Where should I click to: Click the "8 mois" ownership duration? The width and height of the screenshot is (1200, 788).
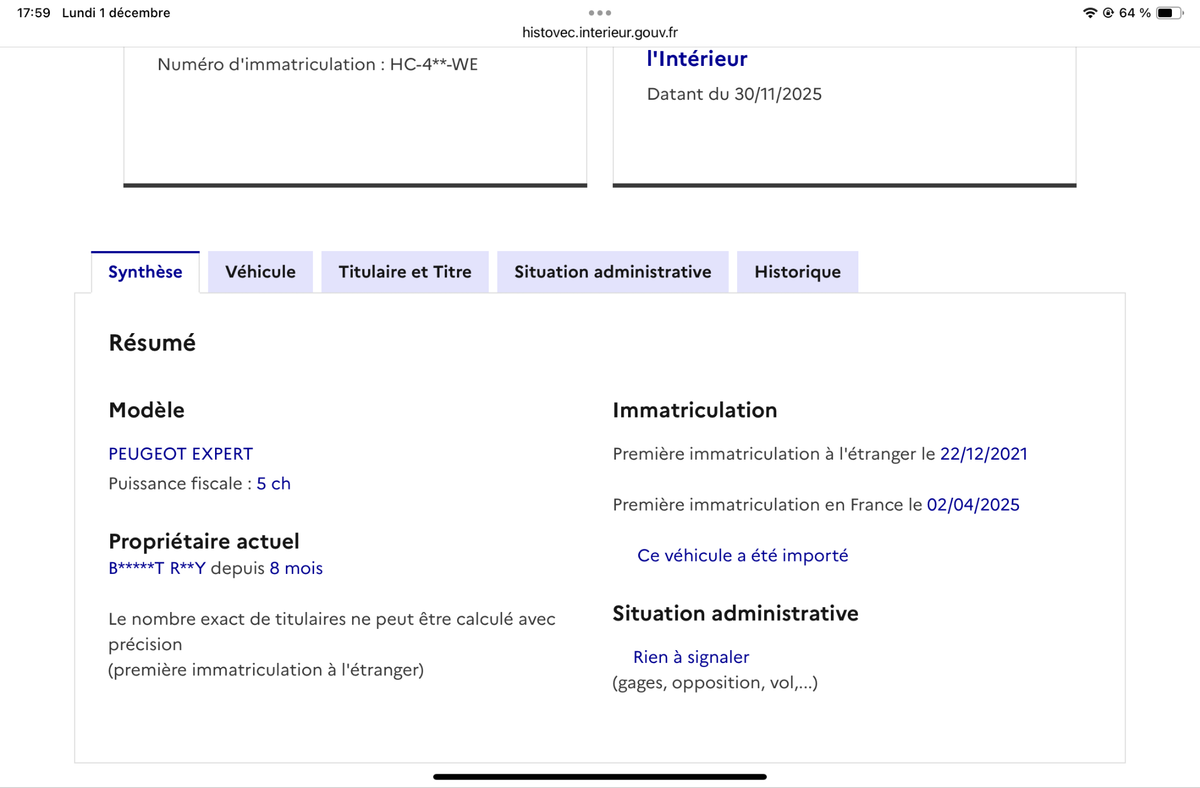pyautogui.click(x=296, y=569)
